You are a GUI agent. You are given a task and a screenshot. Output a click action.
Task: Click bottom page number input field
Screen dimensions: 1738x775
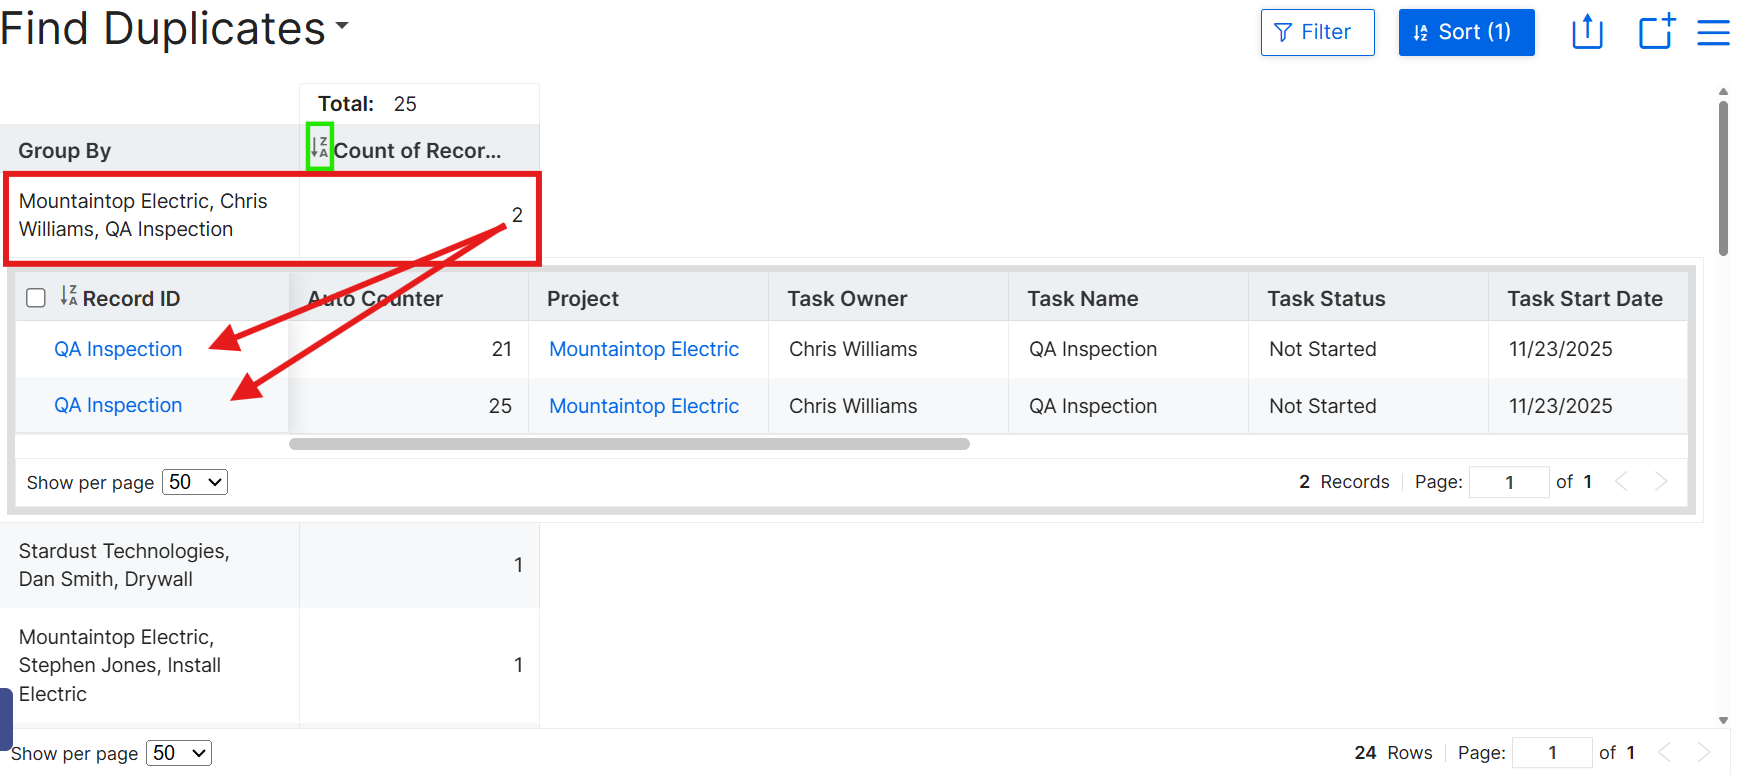(x=1552, y=753)
